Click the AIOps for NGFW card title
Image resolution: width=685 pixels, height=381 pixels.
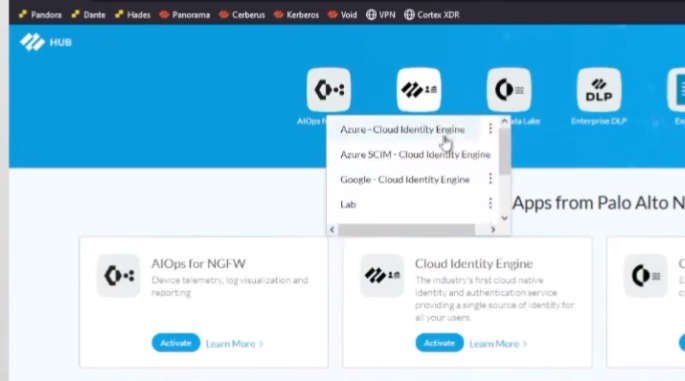[198, 263]
